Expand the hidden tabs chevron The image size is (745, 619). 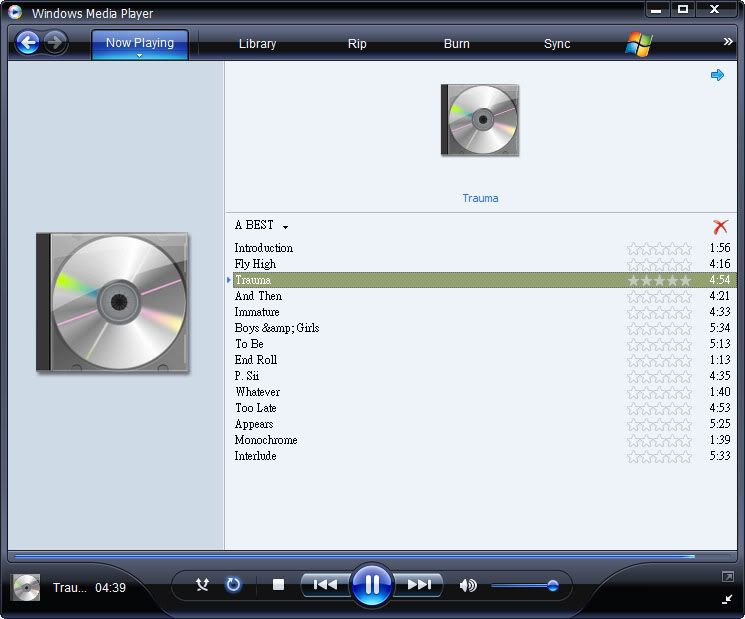coord(728,42)
